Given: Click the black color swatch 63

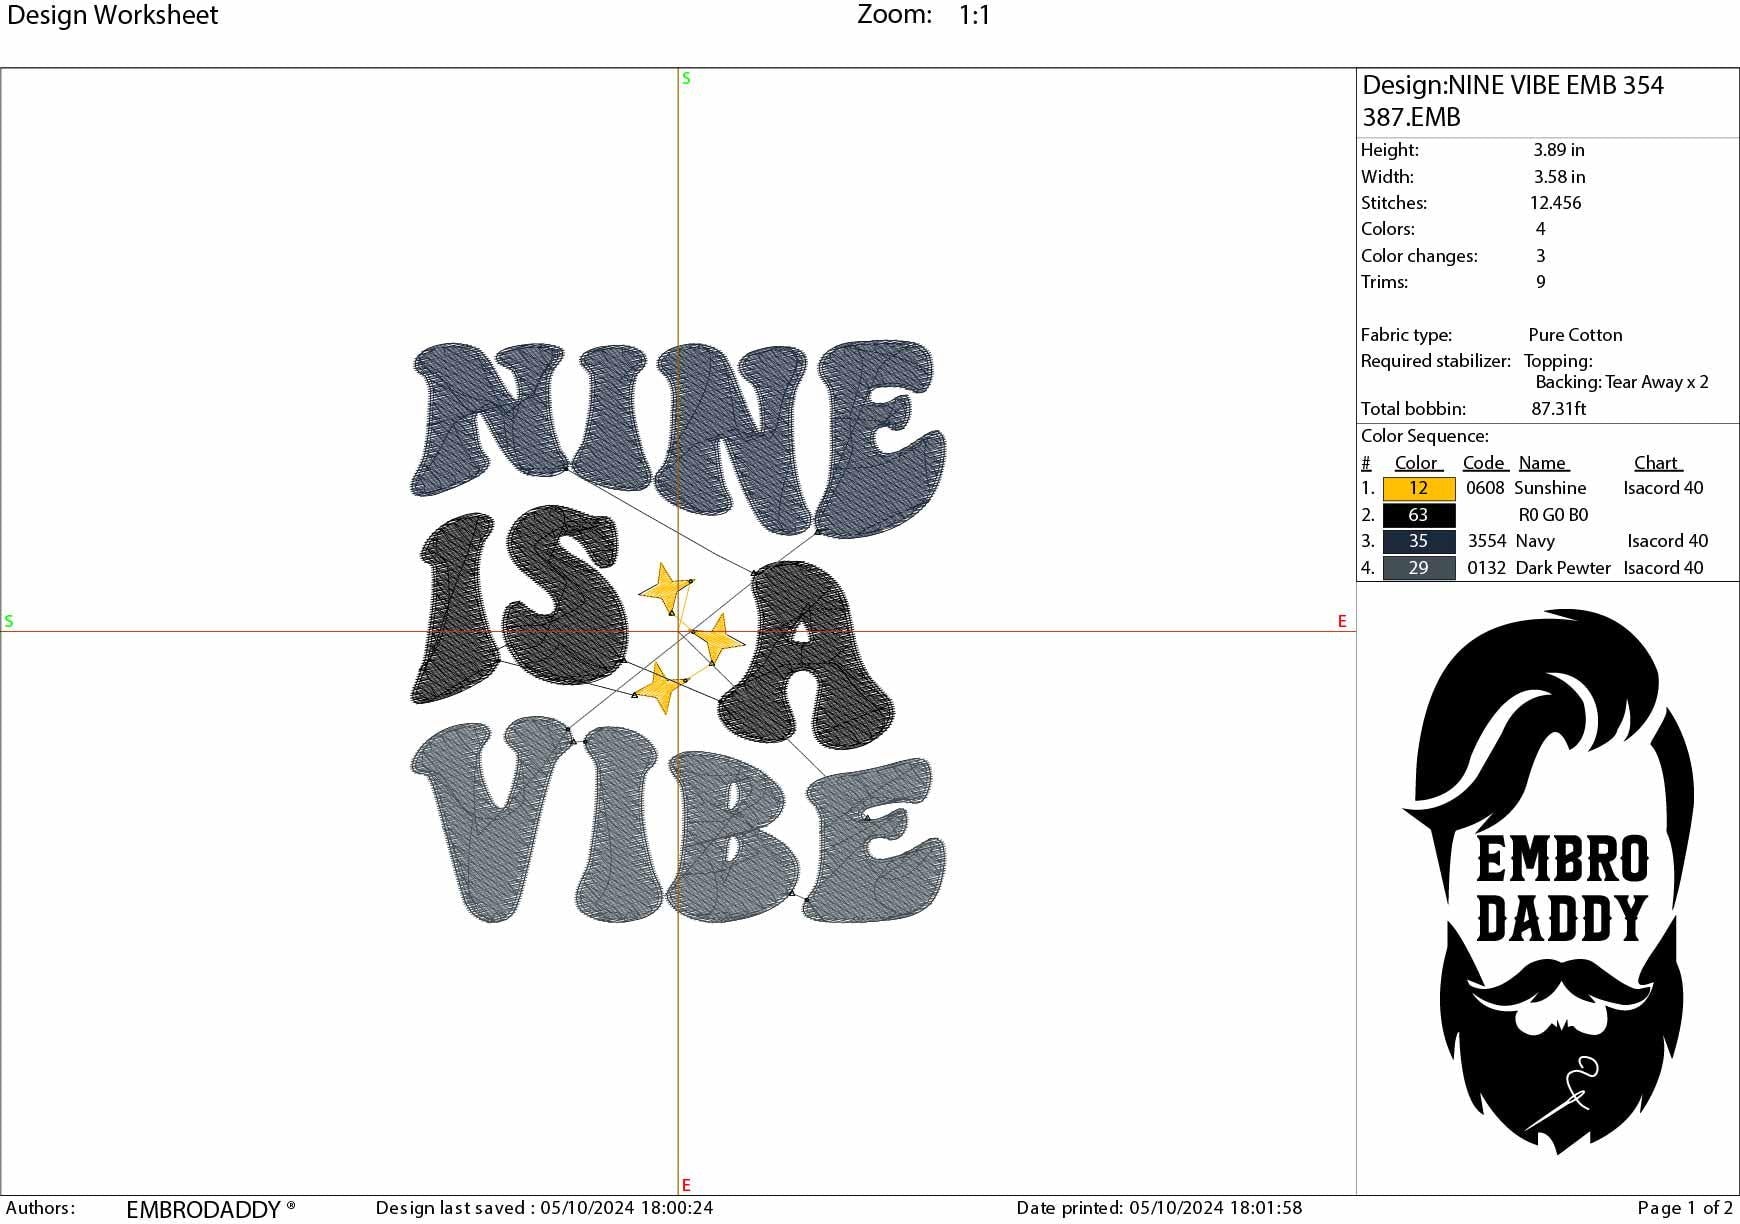Looking at the screenshot, I should point(1418,515).
